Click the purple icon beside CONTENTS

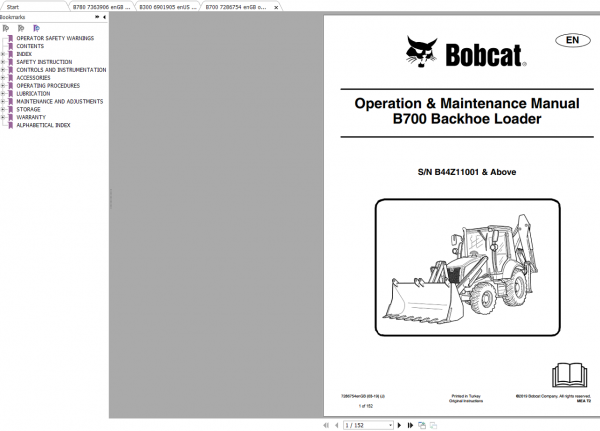coord(11,46)
